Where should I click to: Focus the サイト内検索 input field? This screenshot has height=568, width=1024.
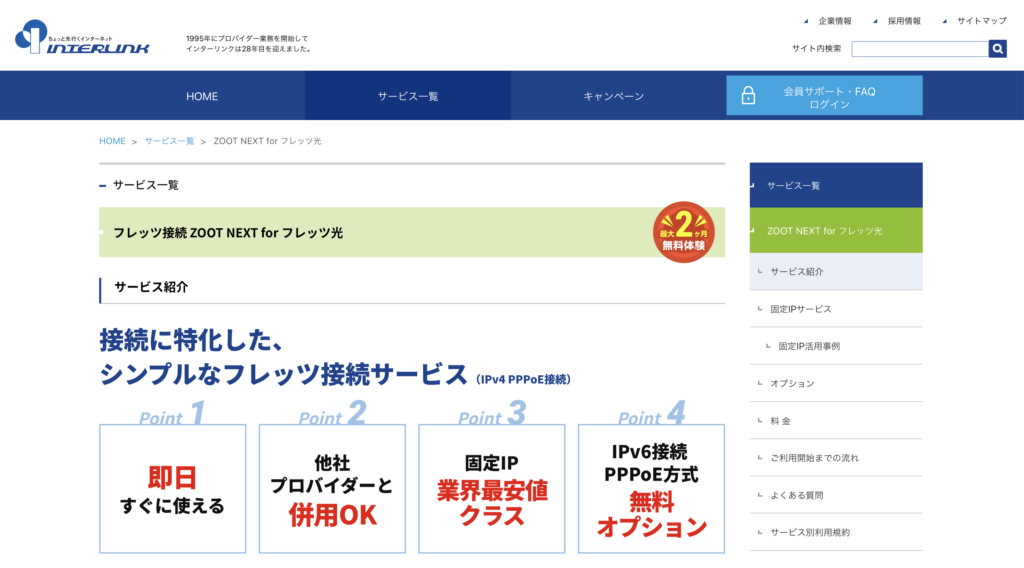point(920,48)
